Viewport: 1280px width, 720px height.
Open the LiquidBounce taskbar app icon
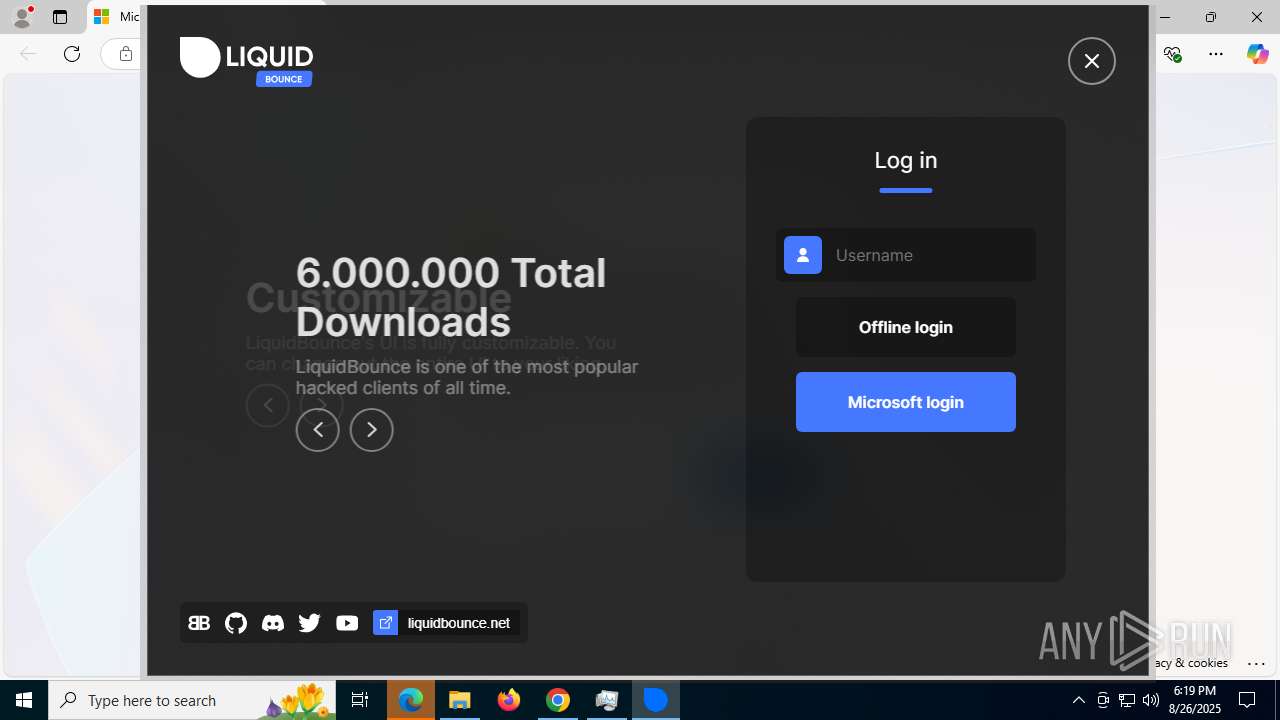656,700
